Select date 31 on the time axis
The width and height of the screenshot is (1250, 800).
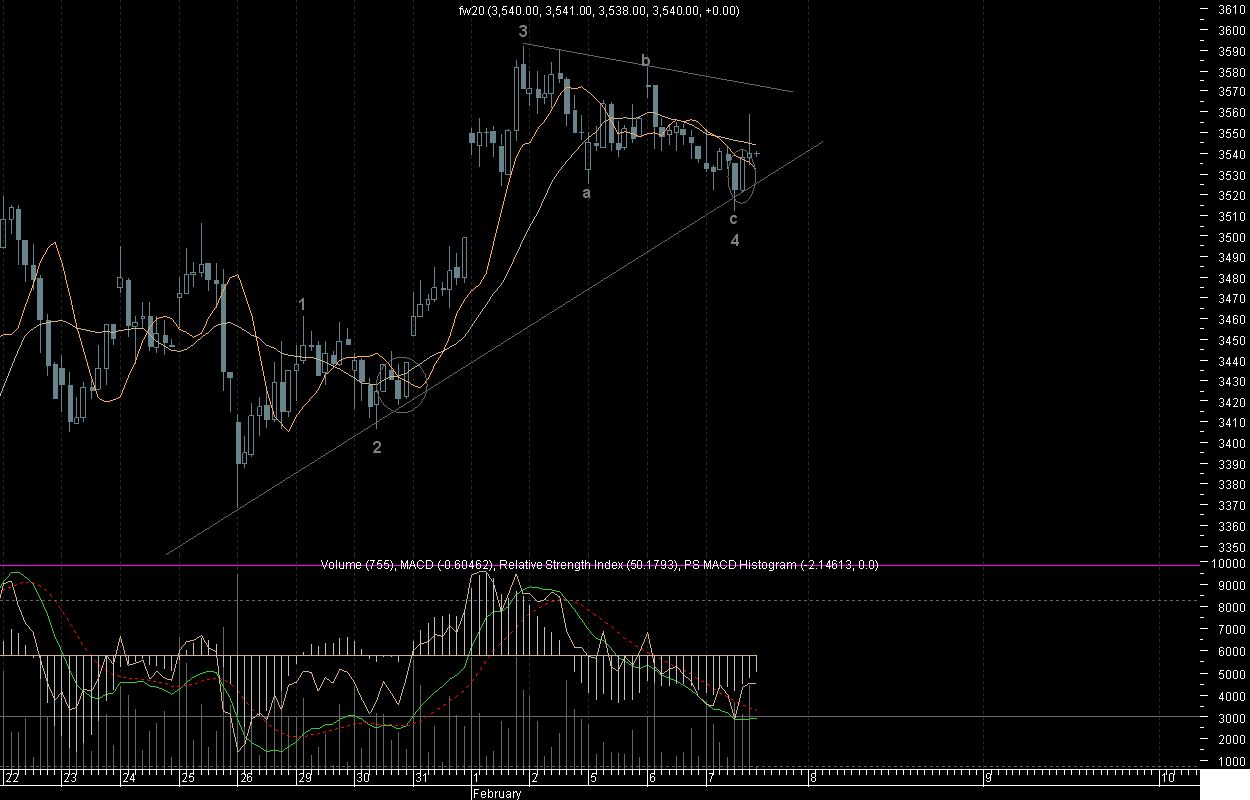click(x=421, y=778)
